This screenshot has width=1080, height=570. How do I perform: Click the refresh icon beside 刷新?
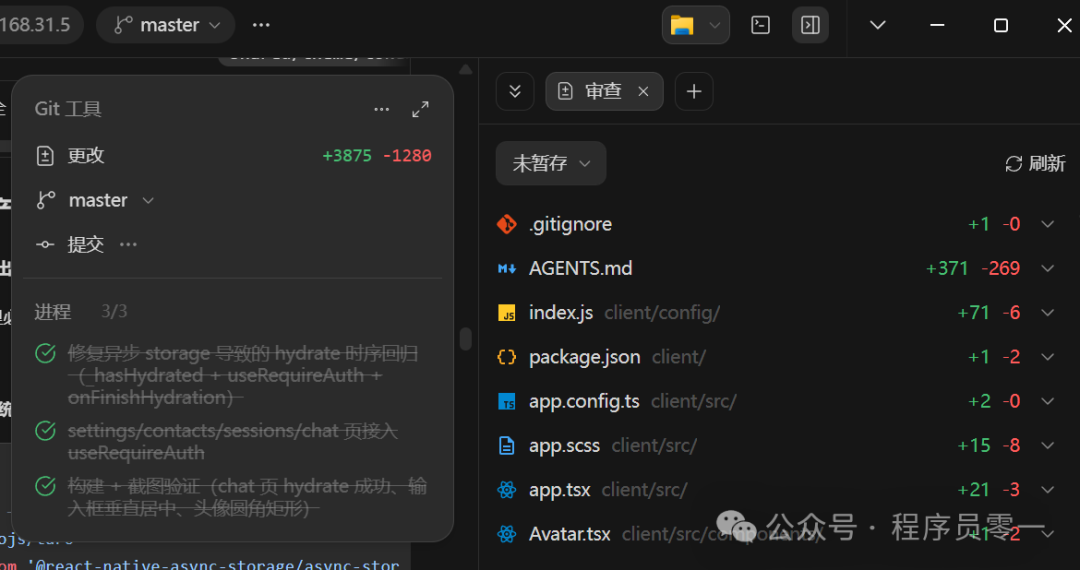[x=1014, y=163]
